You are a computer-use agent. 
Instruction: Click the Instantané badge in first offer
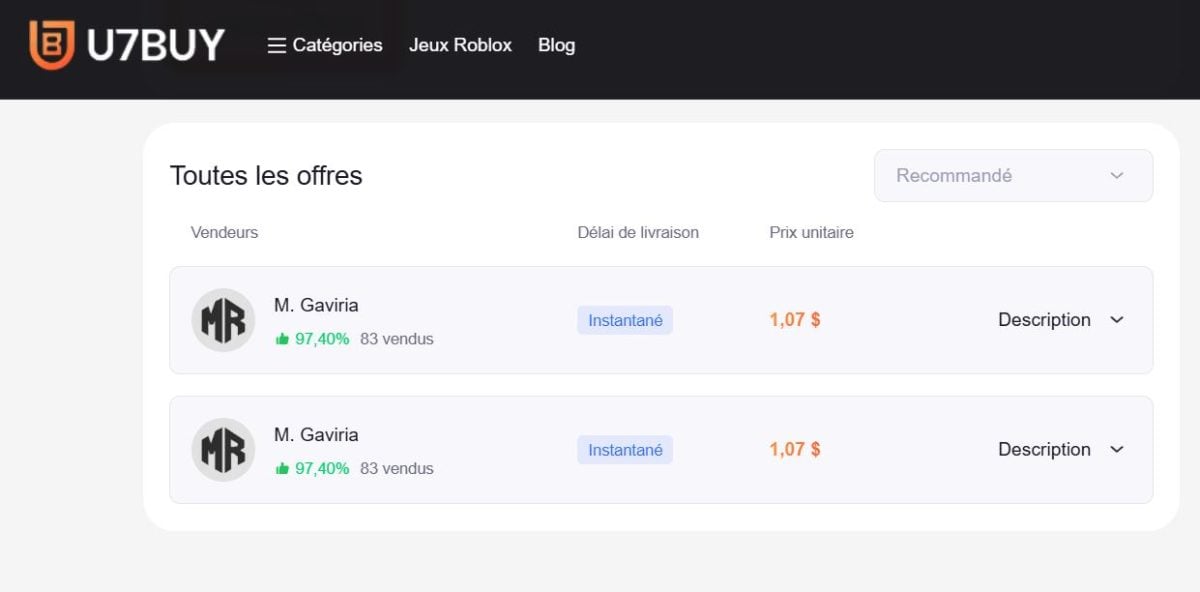point(625,320)
